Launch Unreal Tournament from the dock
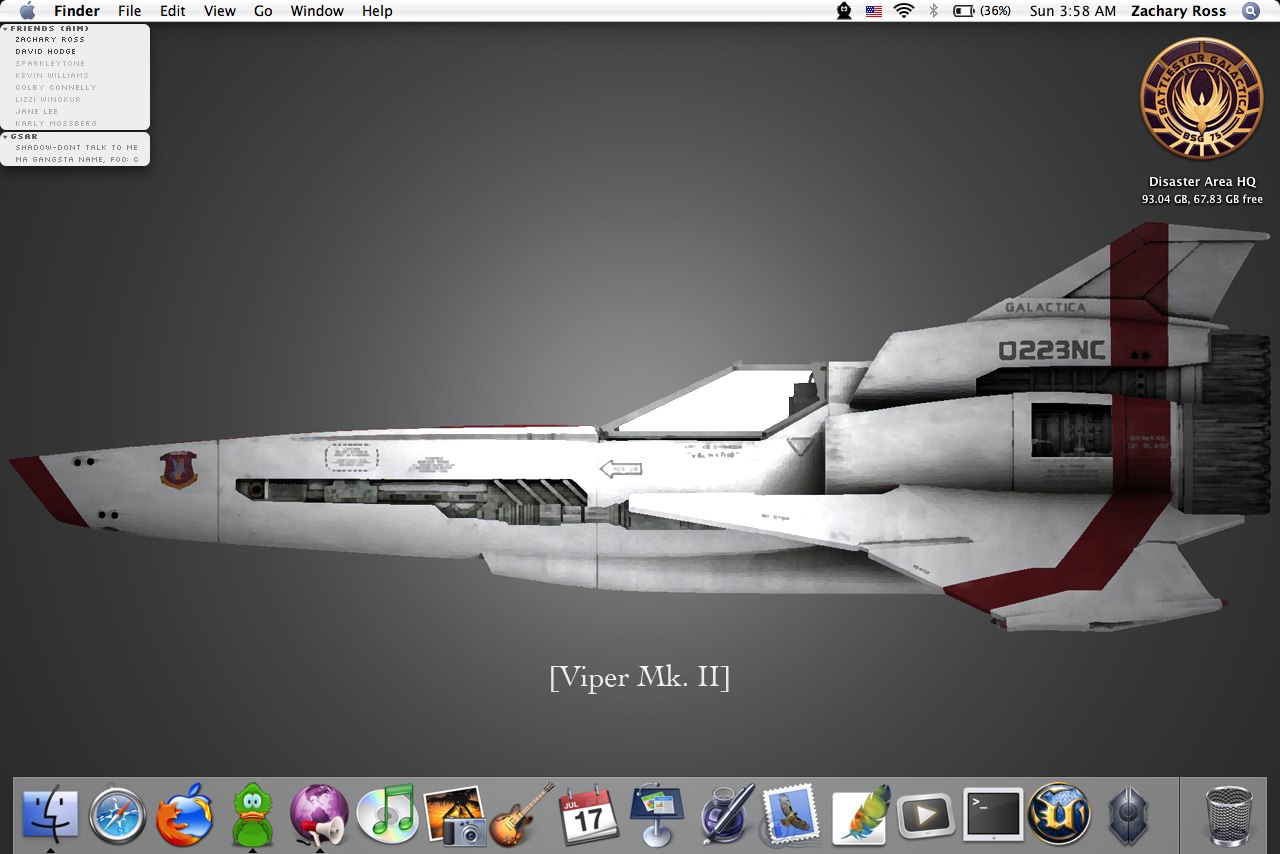Screen dimensions: 1280x854 pos(1059,814)
